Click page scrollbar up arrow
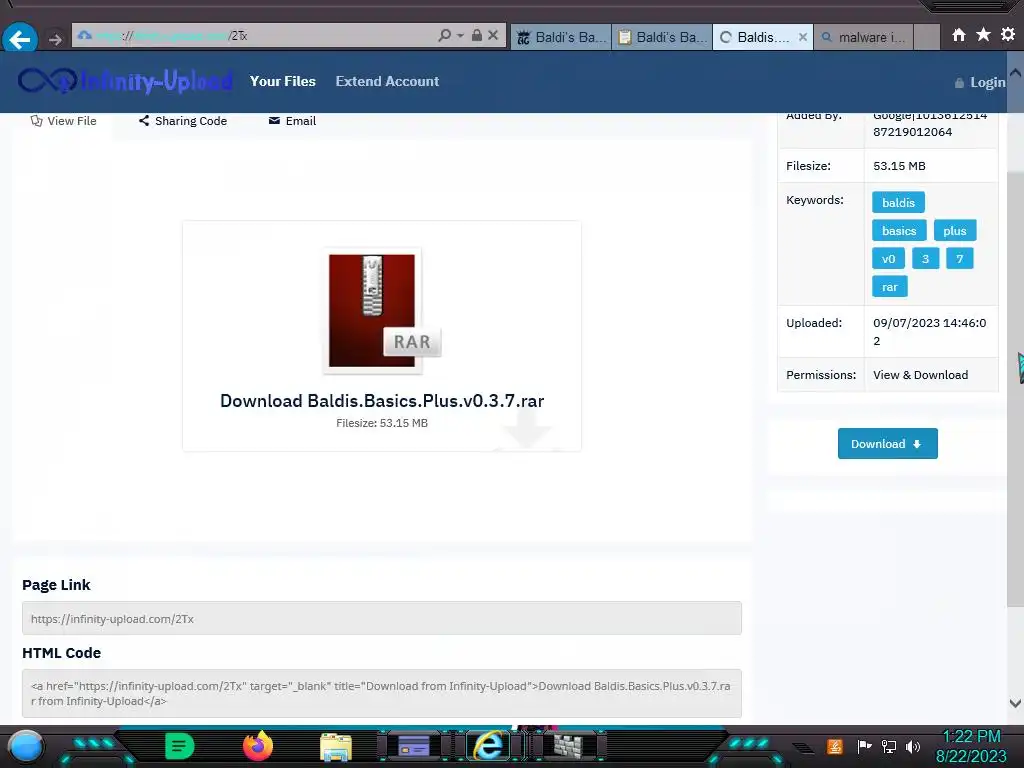This screenshot has width=1024, height=768. coord(1015,72)
